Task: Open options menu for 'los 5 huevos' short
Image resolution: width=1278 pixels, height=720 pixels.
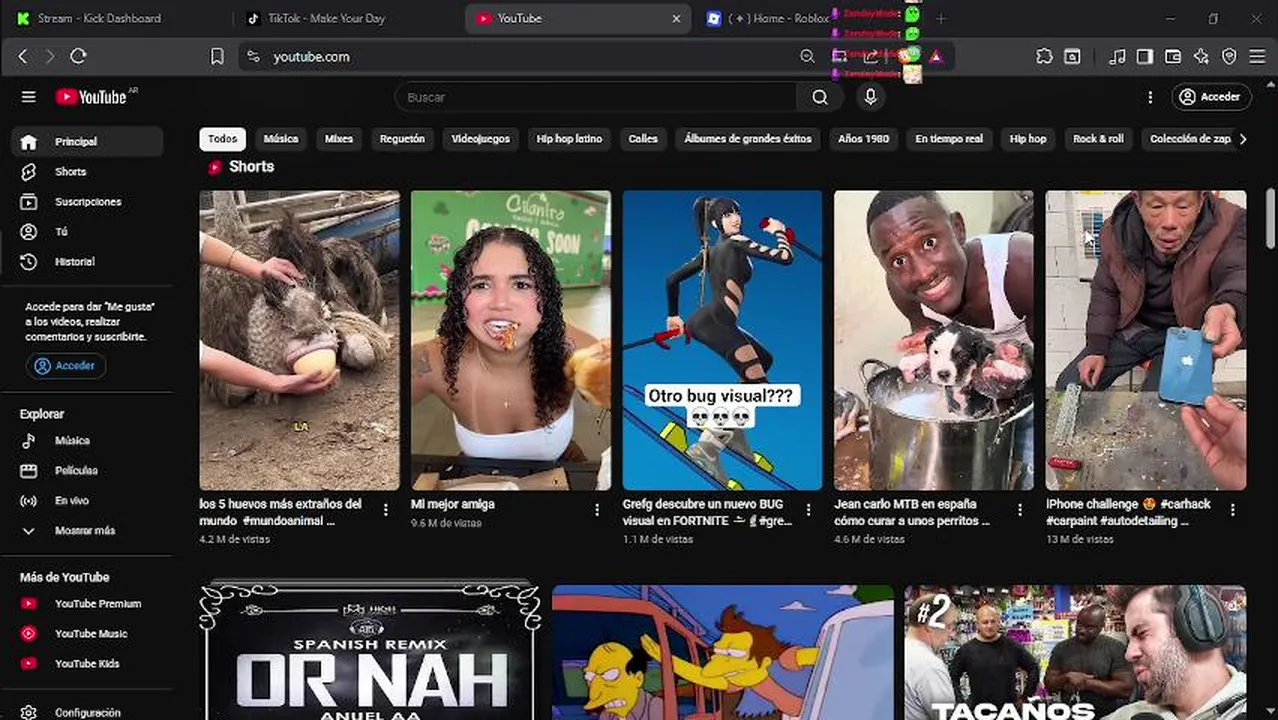Action: point(386,510)
